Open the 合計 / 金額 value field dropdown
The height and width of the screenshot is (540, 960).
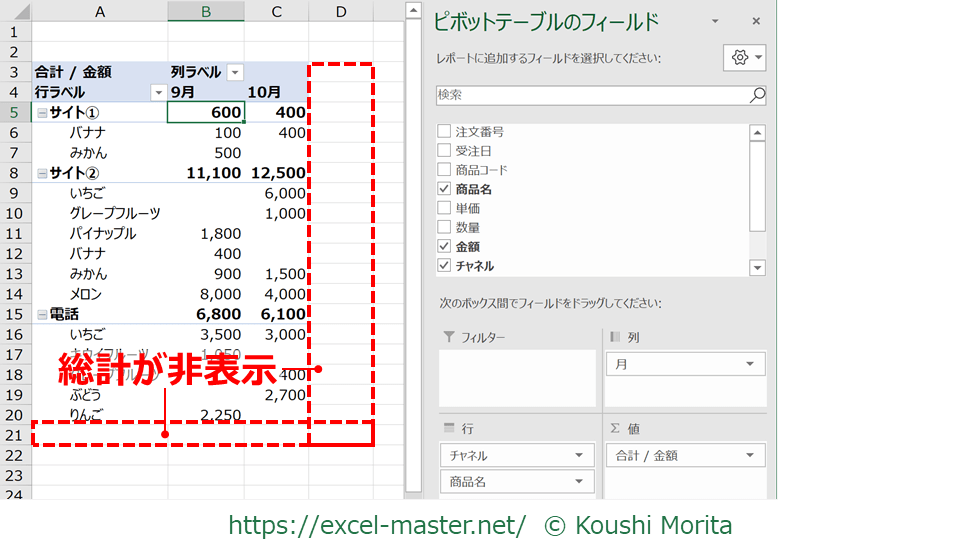pyautogui.click(x=750, y=456)
